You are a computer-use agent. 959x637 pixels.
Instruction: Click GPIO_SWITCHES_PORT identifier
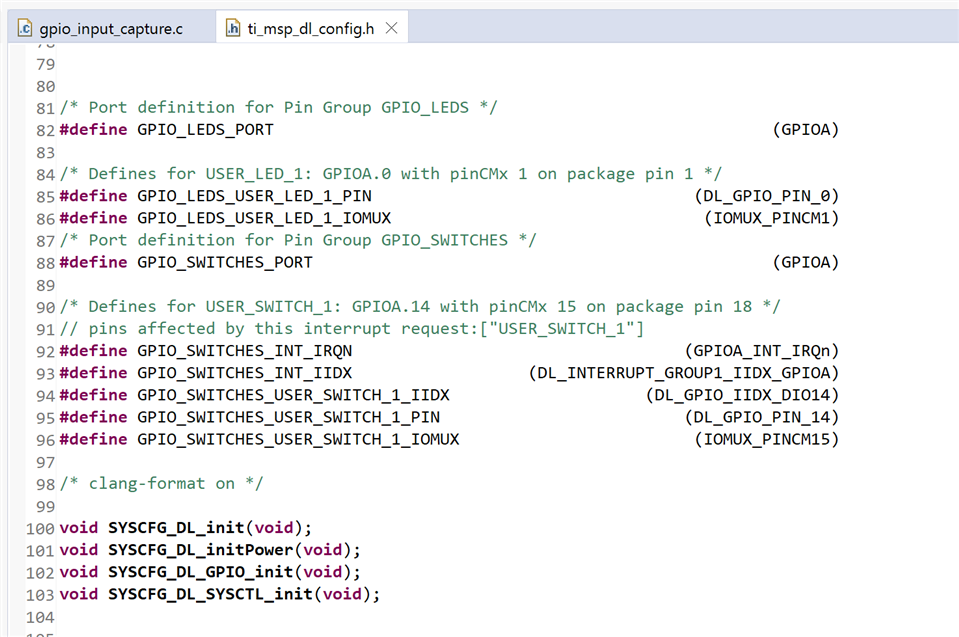pos(224,262)
